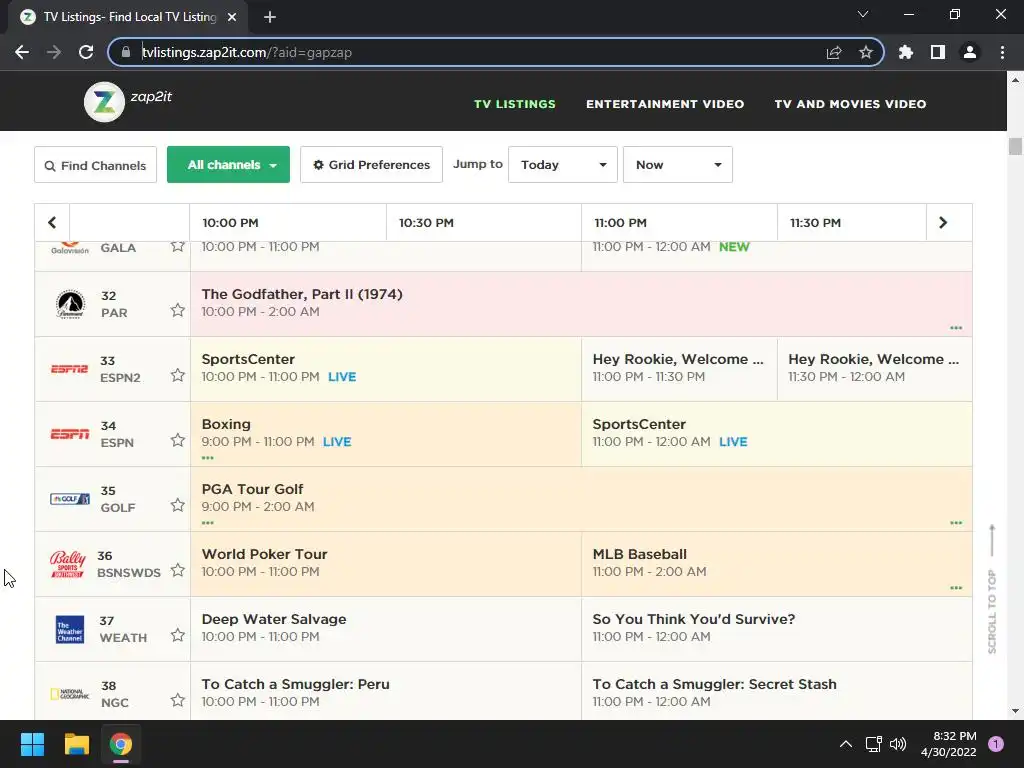Click the zap2it logo icon
This screenshot has width=1024, height=768.
coord(104,102)
